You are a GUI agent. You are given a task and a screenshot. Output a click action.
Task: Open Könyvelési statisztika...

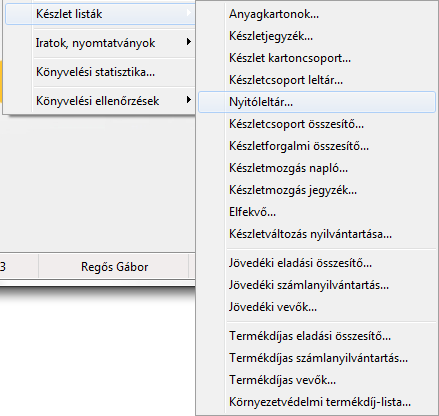coord(100,72)
